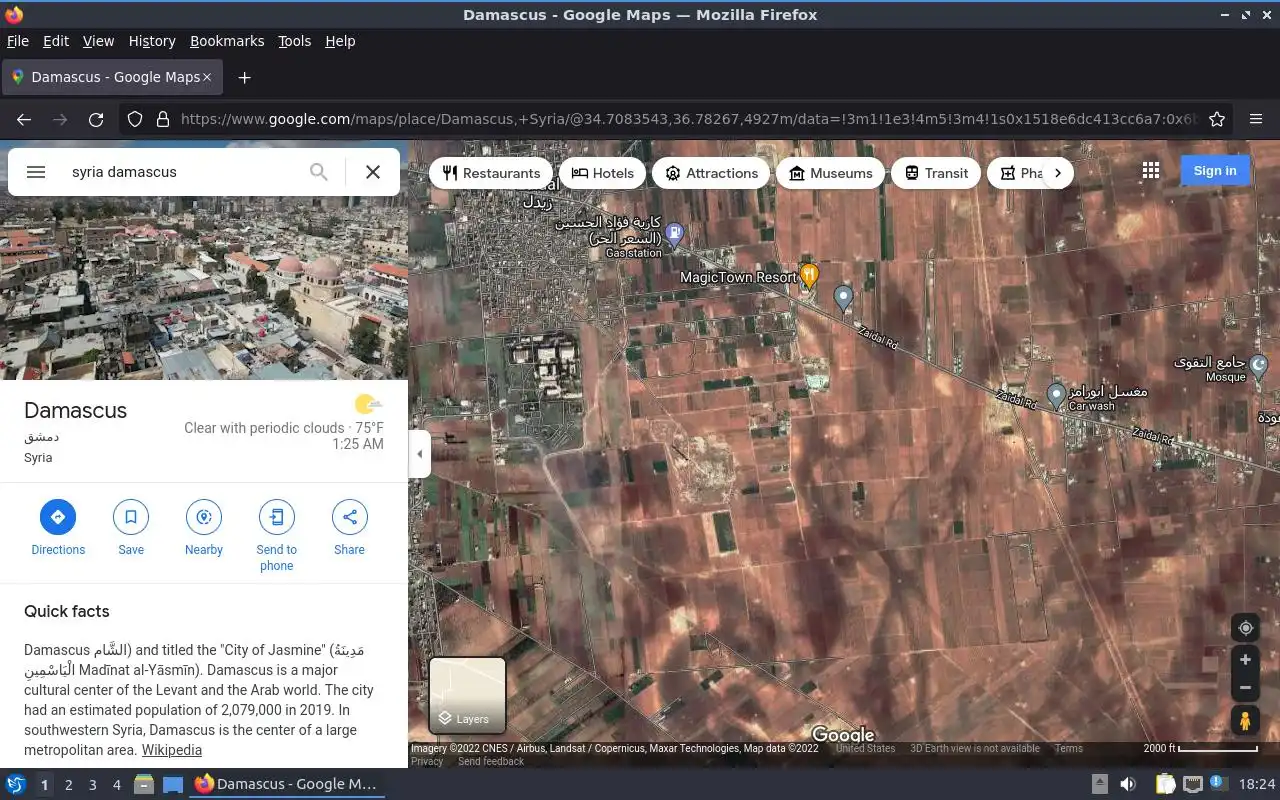1280x800 pixels.
Task: Click the mosque map marker
Action: 1260,367
